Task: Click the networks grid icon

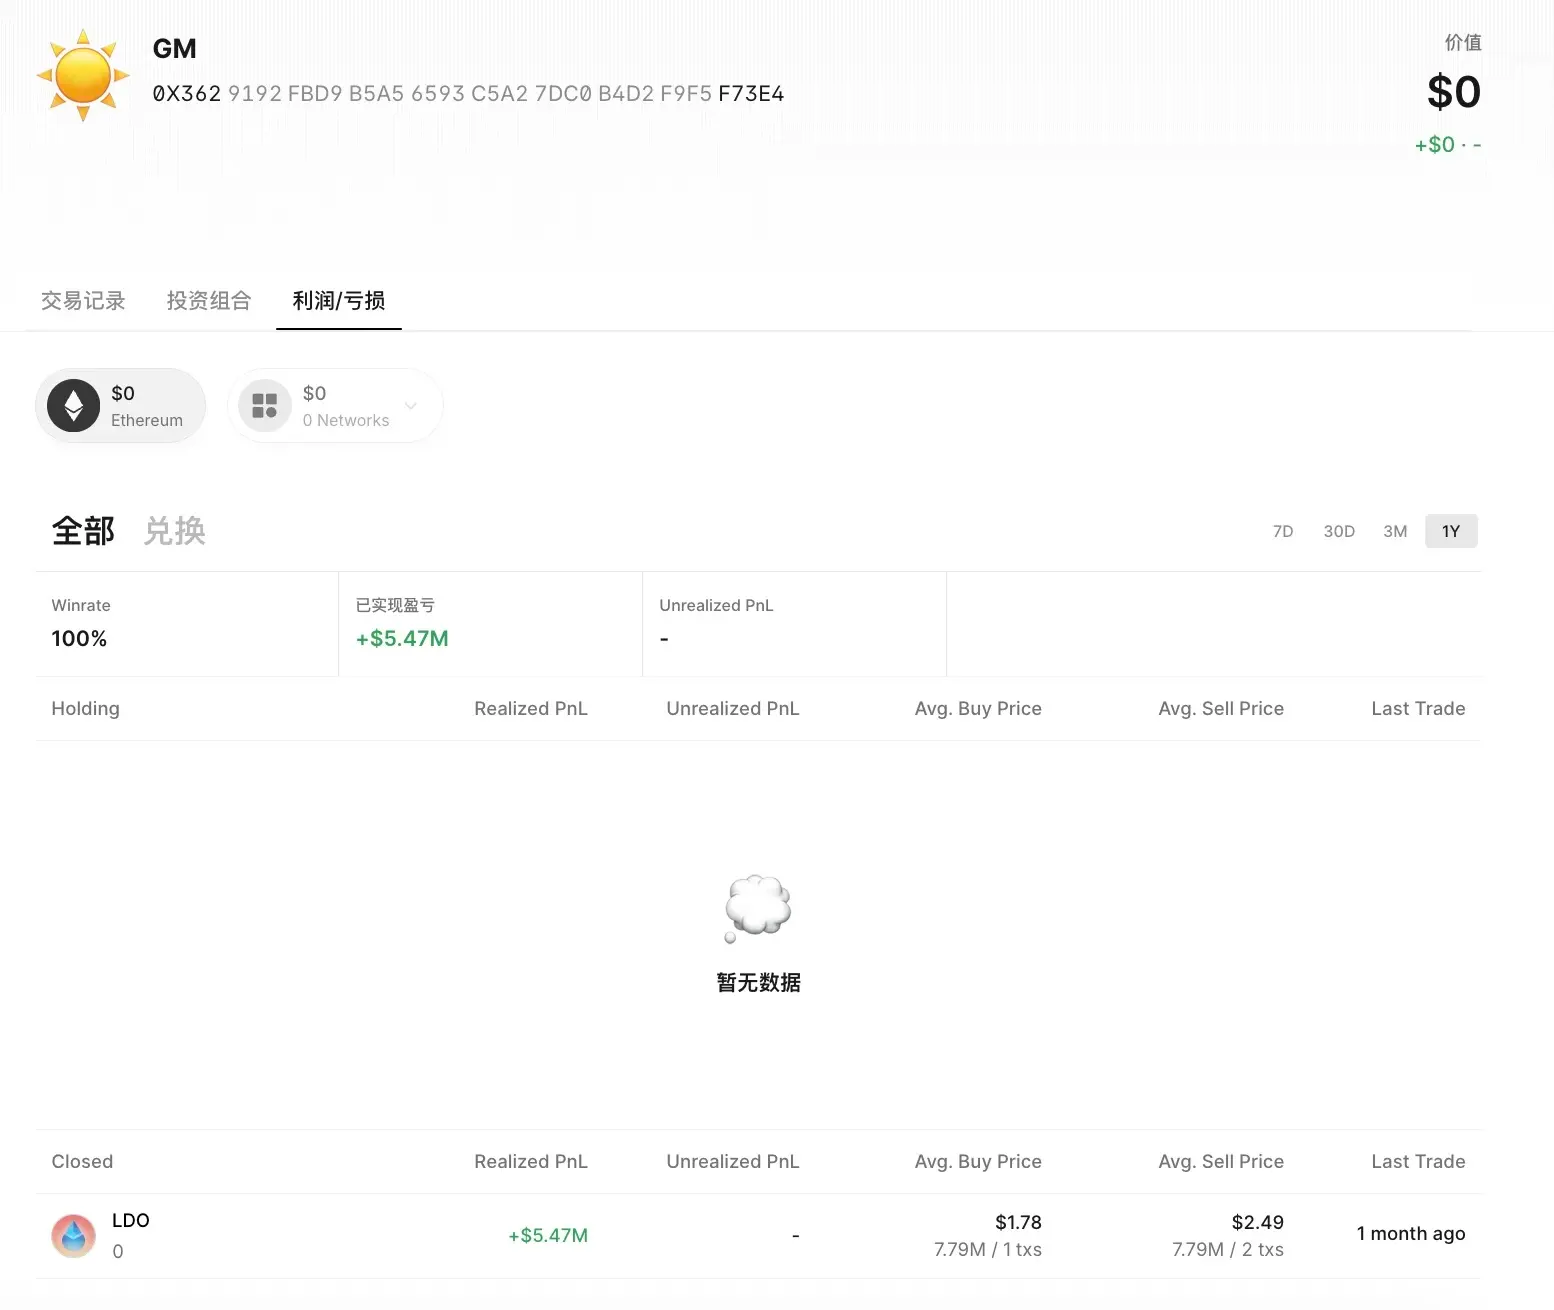Action: coord(265,406)
